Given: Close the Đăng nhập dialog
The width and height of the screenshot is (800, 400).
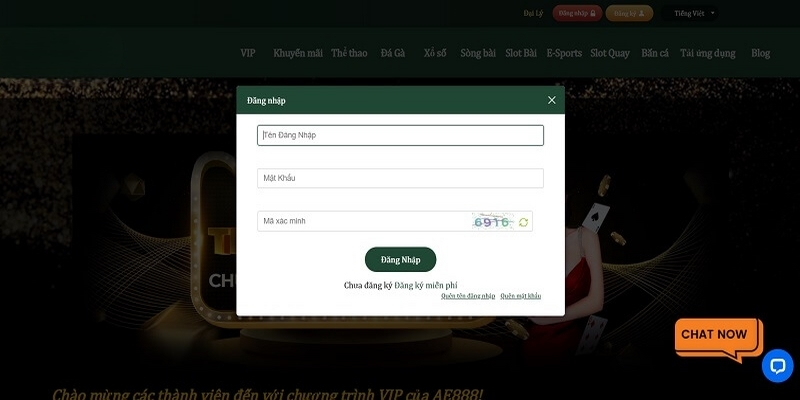Looking at the screenshot, I should pyautogui.click(x=552, y=101).
